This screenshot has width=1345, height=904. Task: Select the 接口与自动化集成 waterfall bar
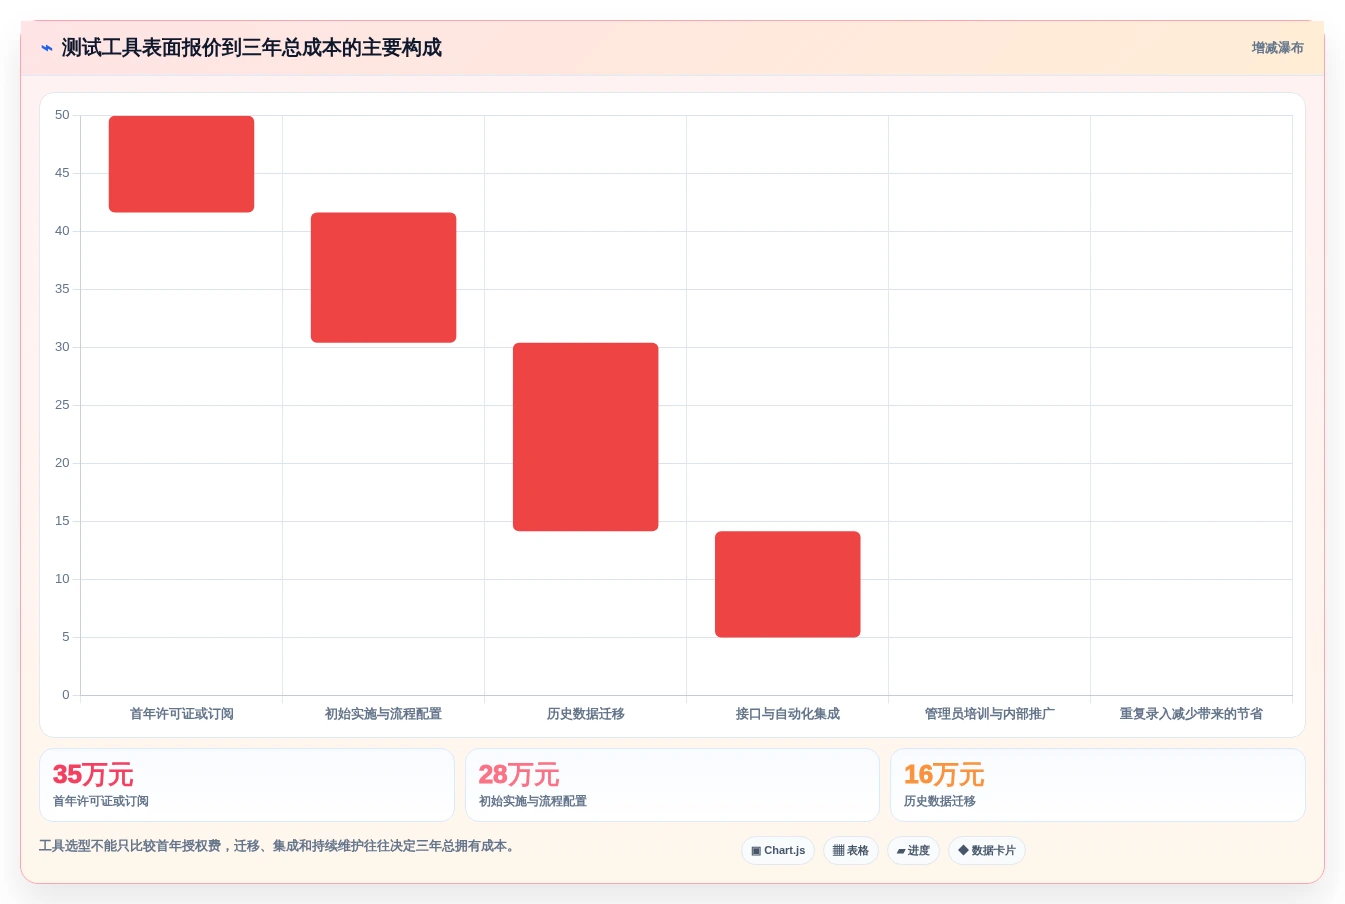coord(787,584)
